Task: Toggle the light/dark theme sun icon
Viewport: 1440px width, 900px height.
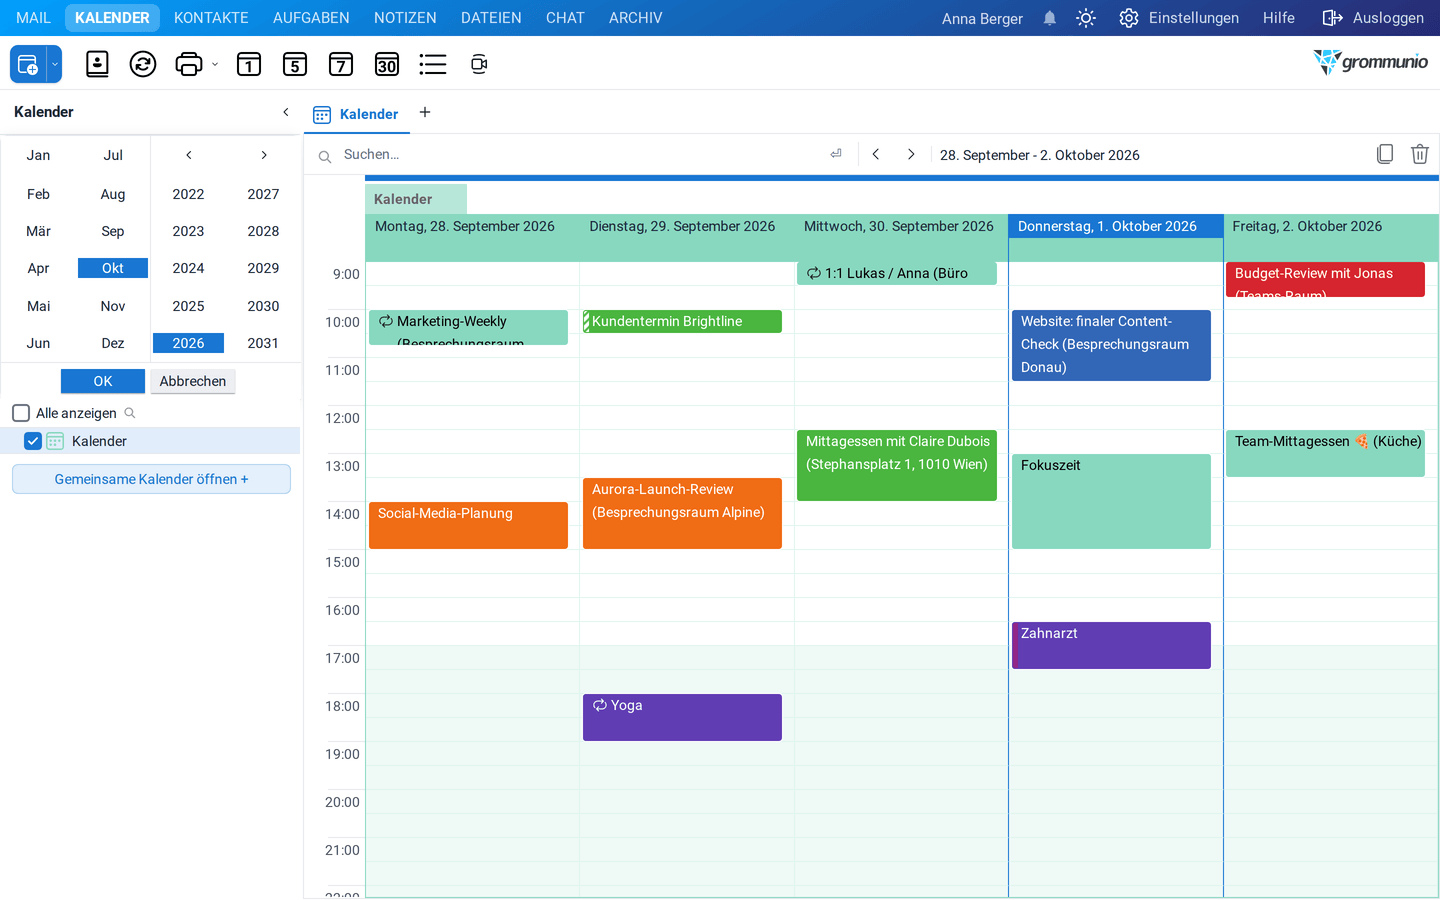Action: (x=1086, y=18)
